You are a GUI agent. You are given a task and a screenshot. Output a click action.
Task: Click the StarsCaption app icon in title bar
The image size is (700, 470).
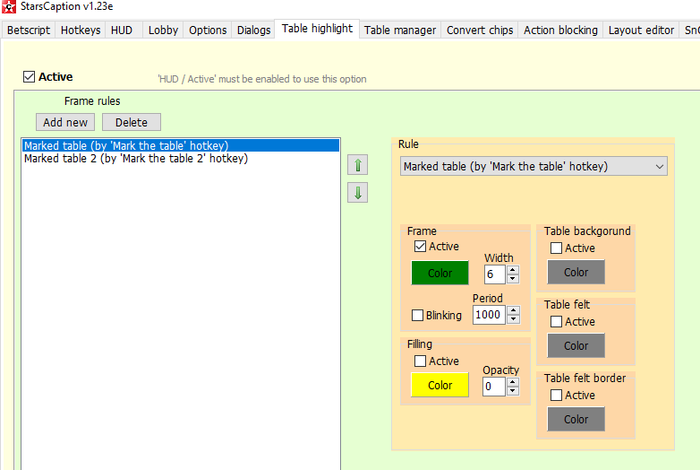[8, 6]
